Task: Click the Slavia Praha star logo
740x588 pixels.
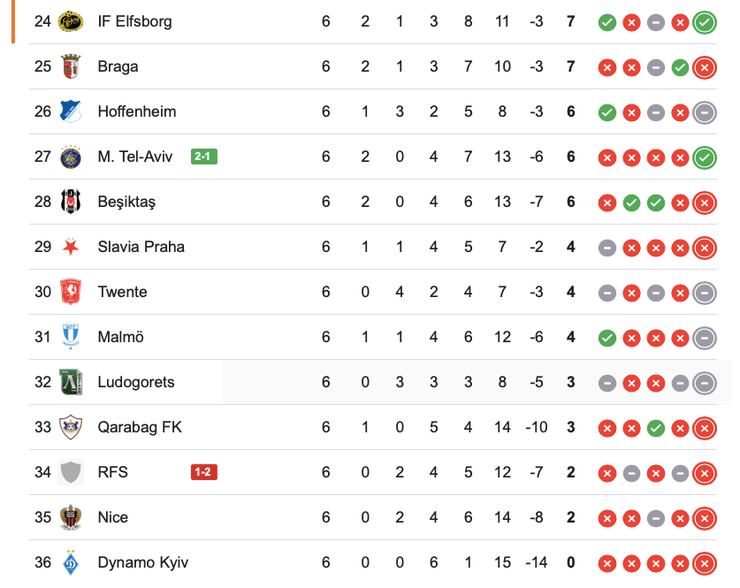Action: 70,247
